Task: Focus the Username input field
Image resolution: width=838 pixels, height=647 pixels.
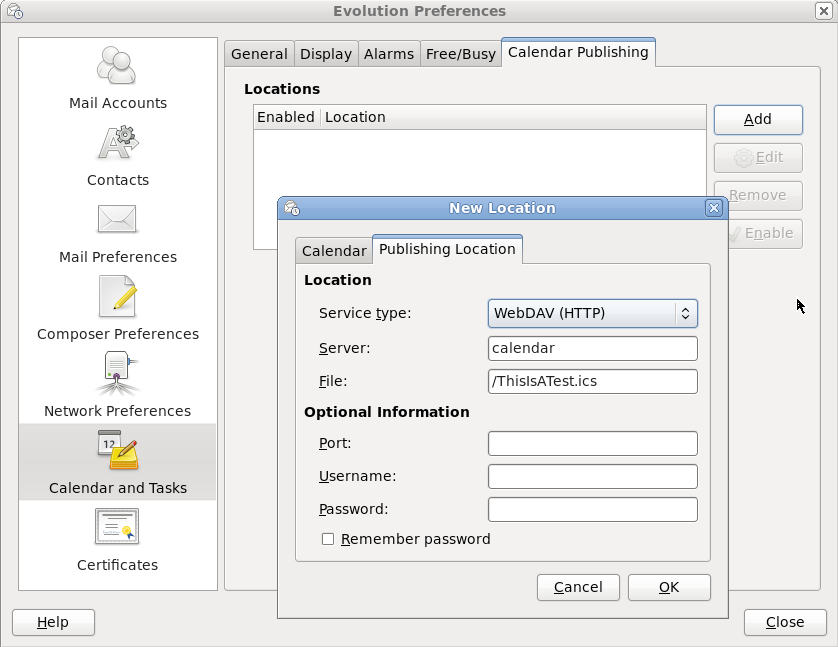Action: point(592,477)
